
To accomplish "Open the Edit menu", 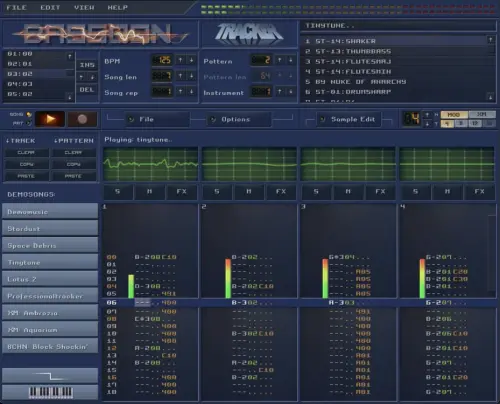I will click(50, 7).
